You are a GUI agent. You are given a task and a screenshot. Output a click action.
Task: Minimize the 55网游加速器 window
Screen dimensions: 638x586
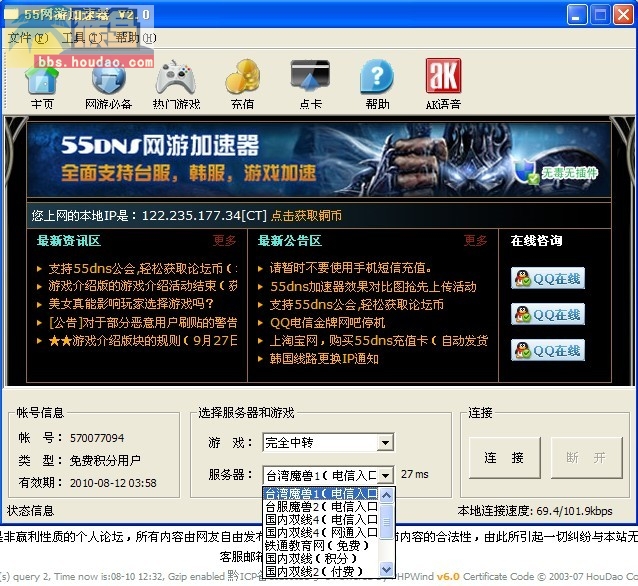tap(577, 15)
